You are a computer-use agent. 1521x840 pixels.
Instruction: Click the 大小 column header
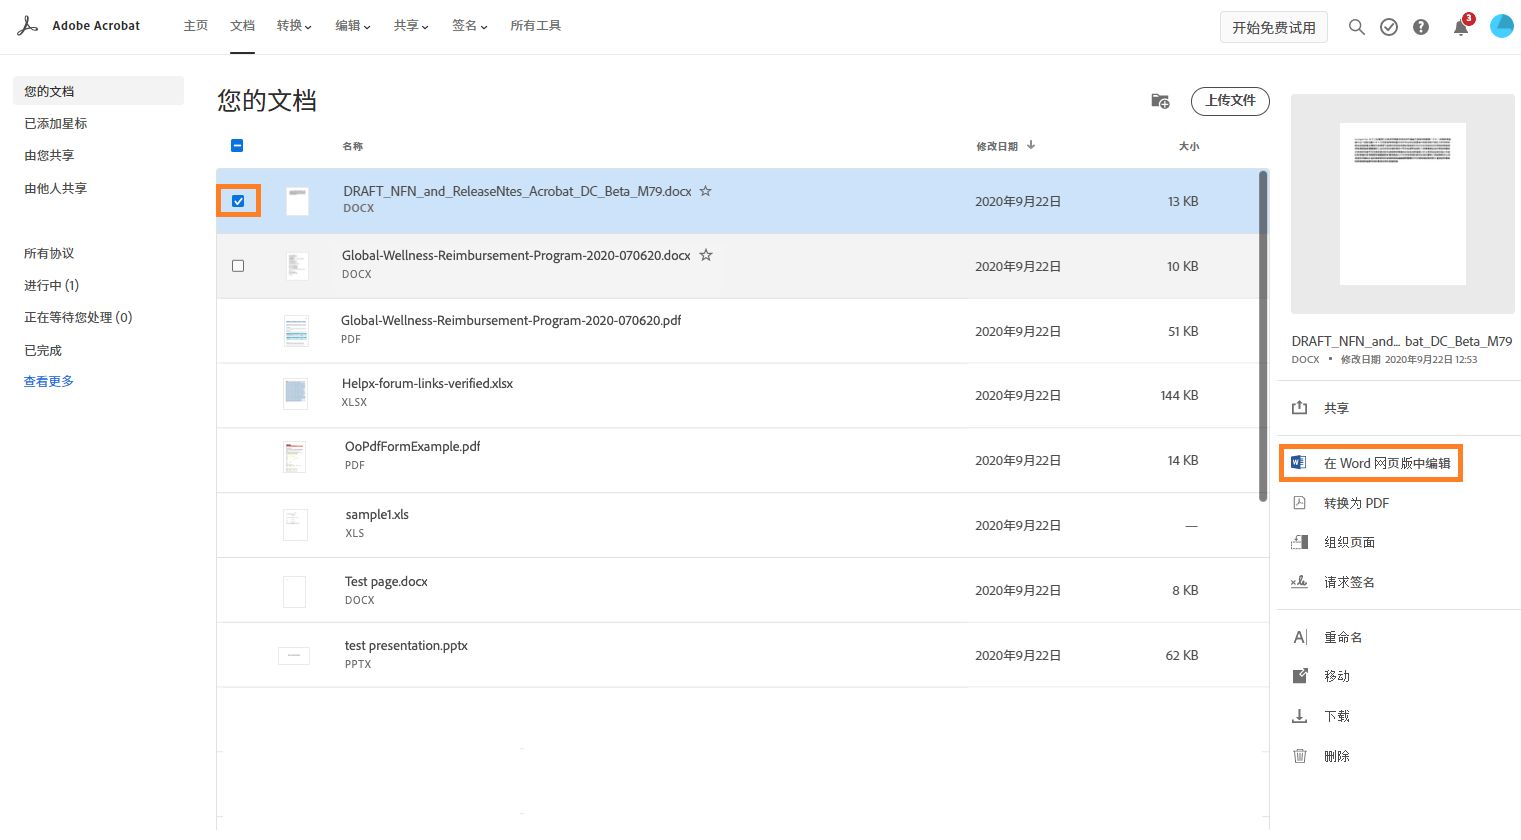(1189, 146)
